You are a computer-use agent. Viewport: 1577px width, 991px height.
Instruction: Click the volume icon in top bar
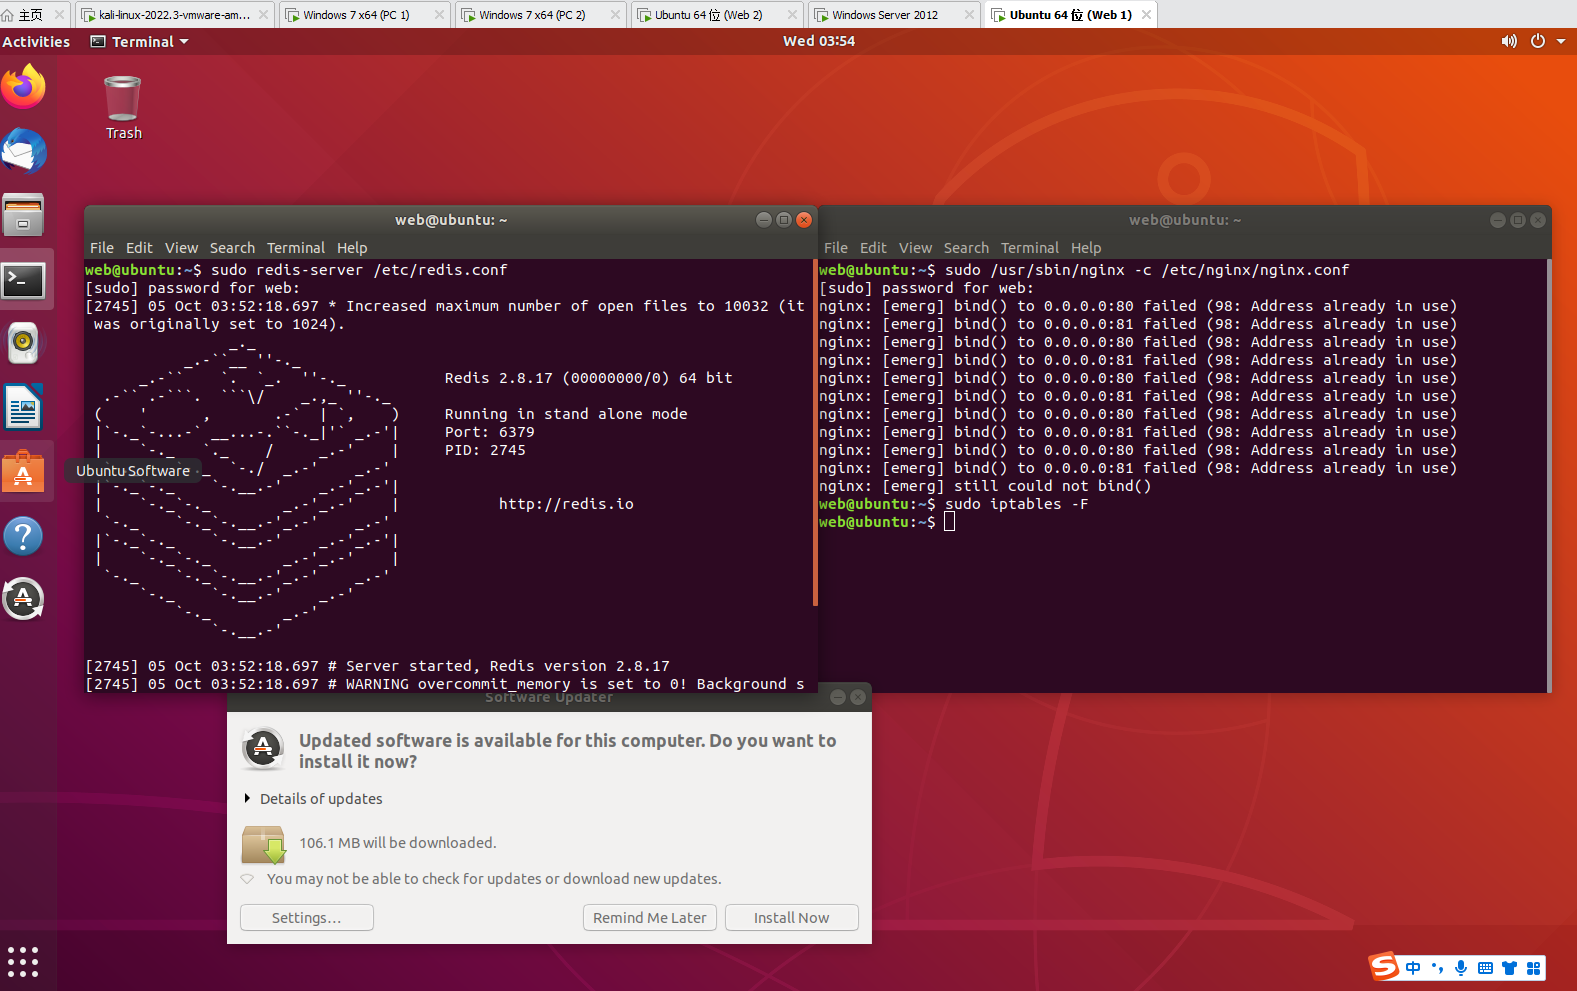coord(1509,41)
